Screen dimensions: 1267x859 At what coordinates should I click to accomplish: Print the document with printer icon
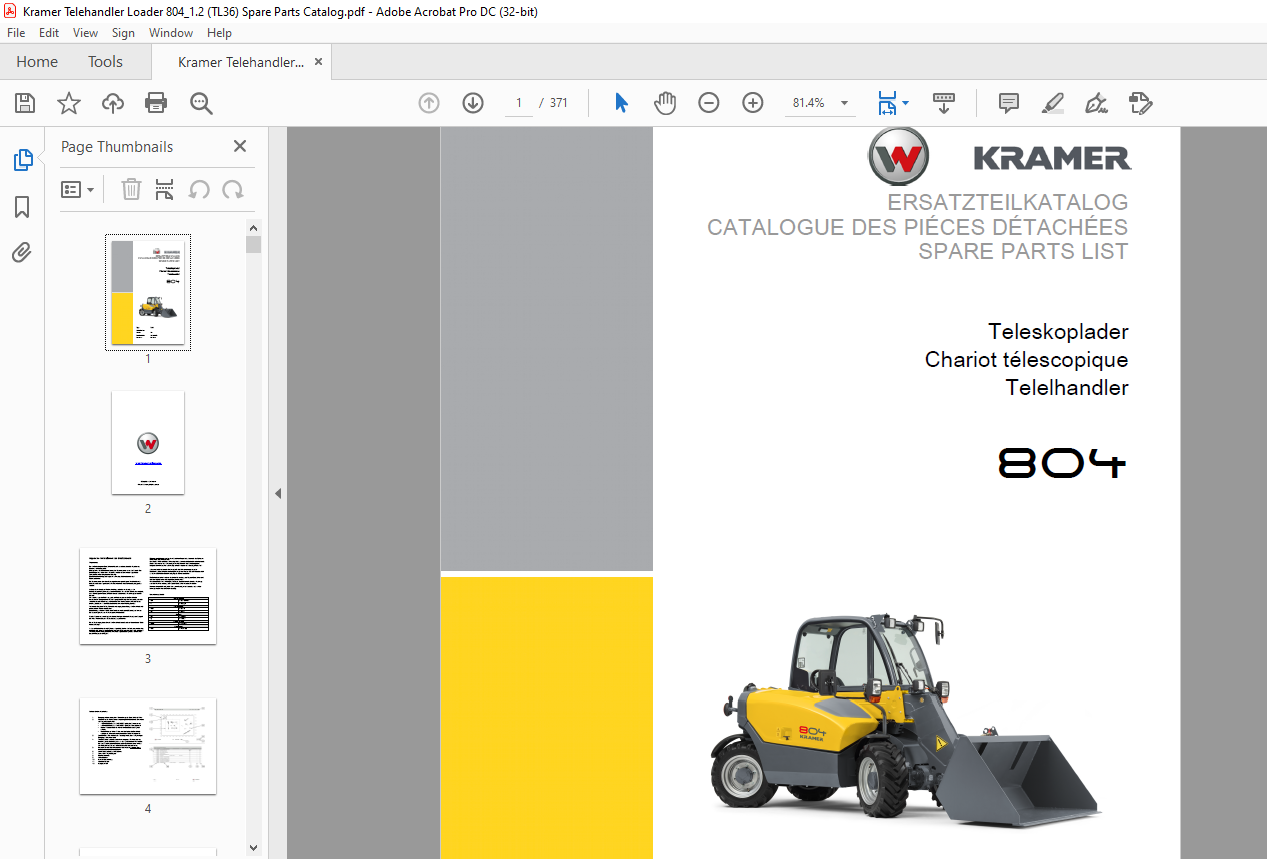(x=156, y=103)
